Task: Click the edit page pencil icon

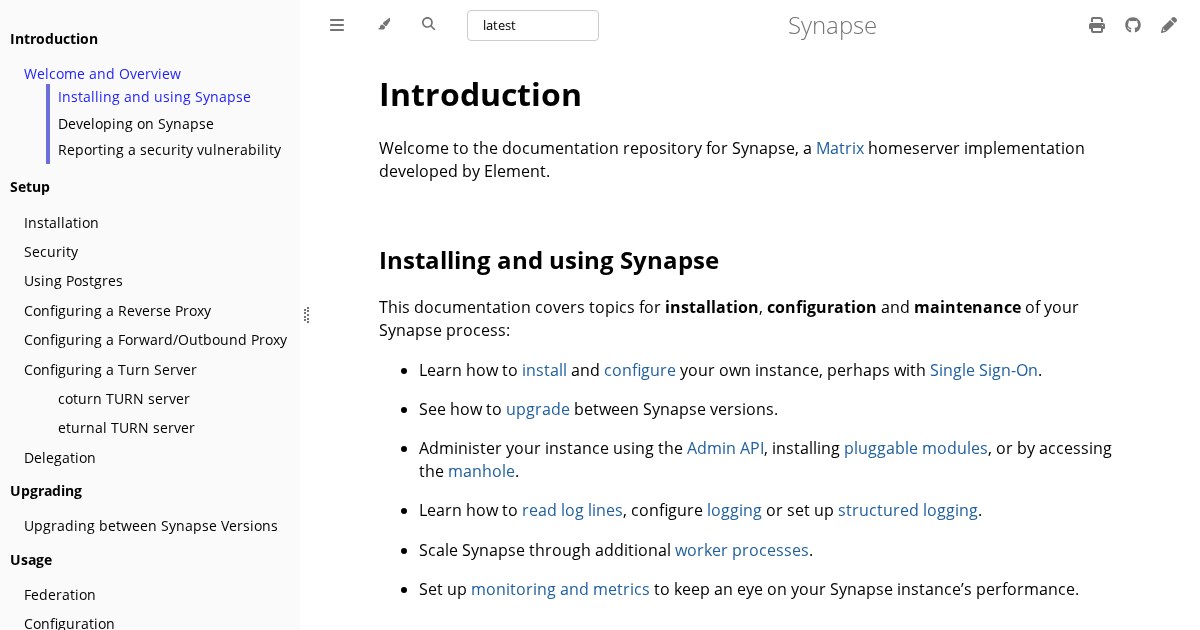Action: [1169, 25]
